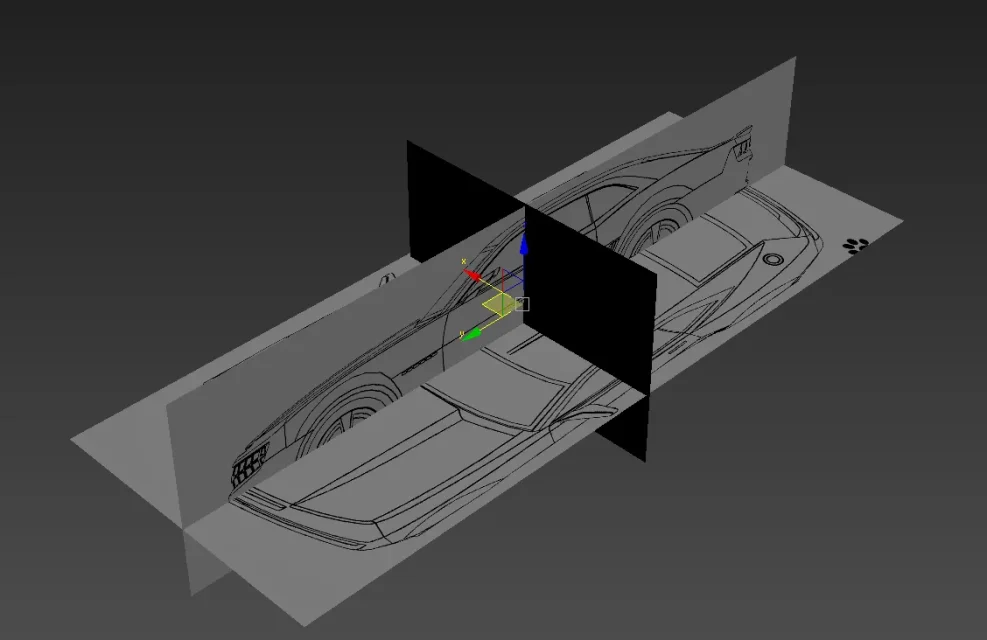
Task: Click the tail light on the side-view blueprint
Action: [743, 147]
